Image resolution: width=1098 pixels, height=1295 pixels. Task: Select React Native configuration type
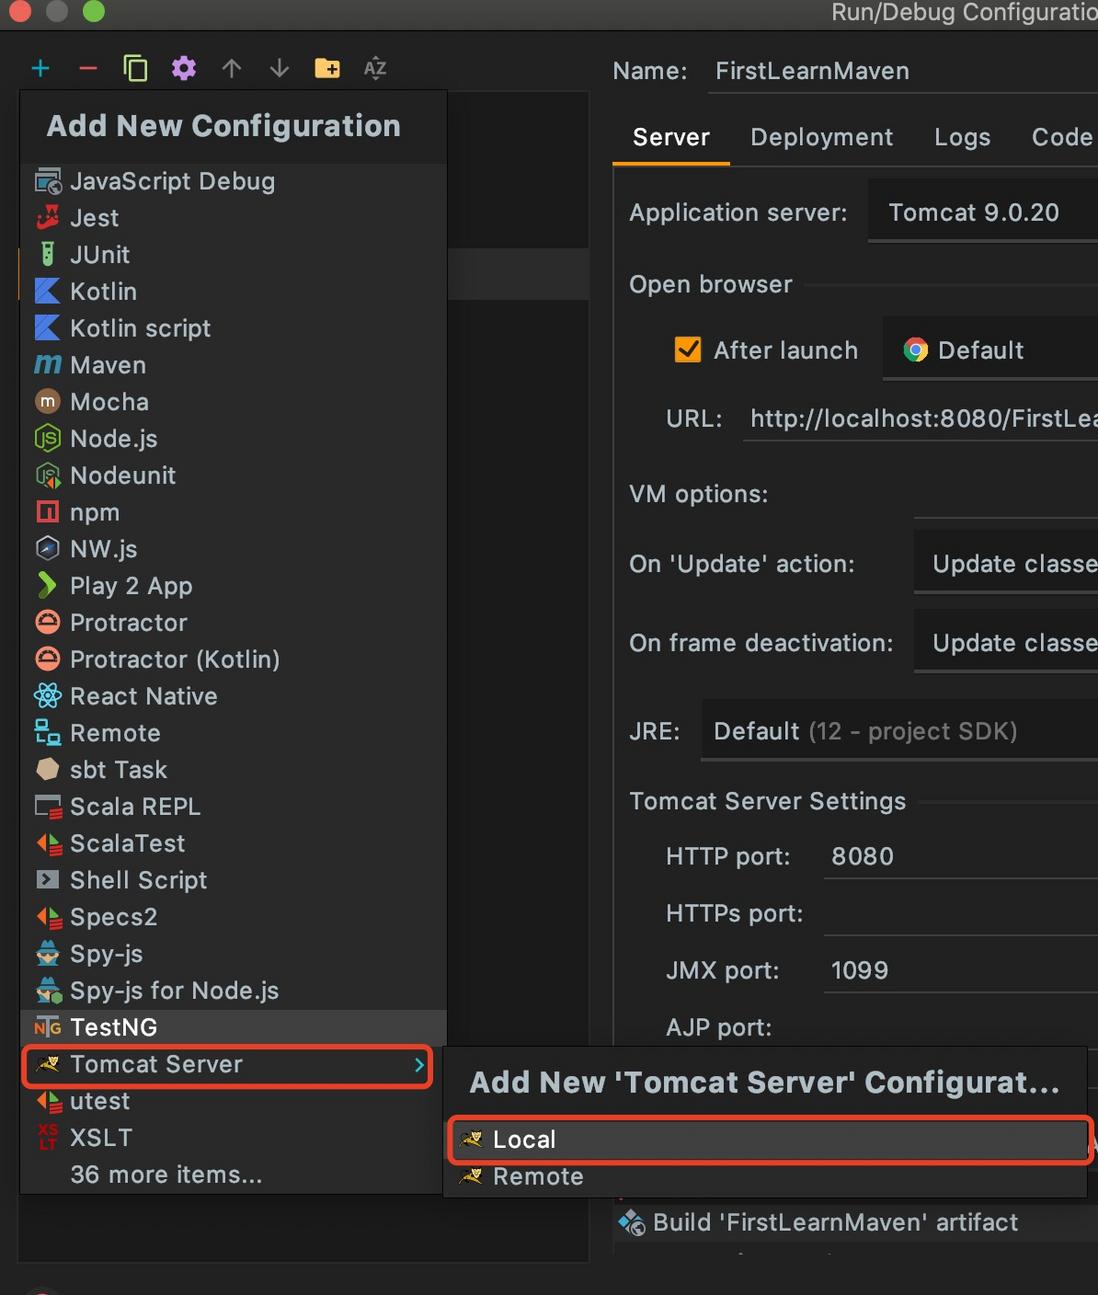coord(233,696)
